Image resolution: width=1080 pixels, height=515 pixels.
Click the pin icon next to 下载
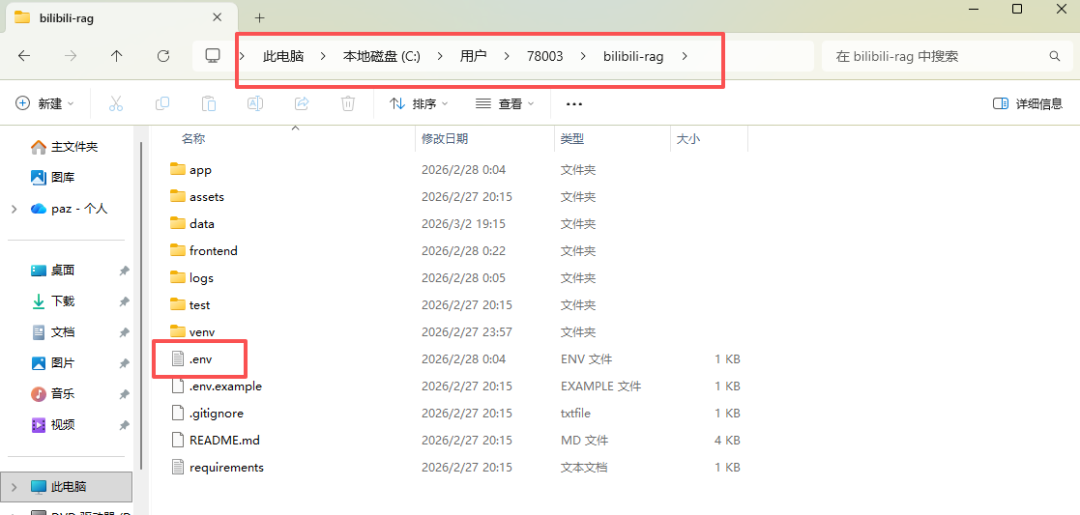pyautogui.click(x=123, y=302)
